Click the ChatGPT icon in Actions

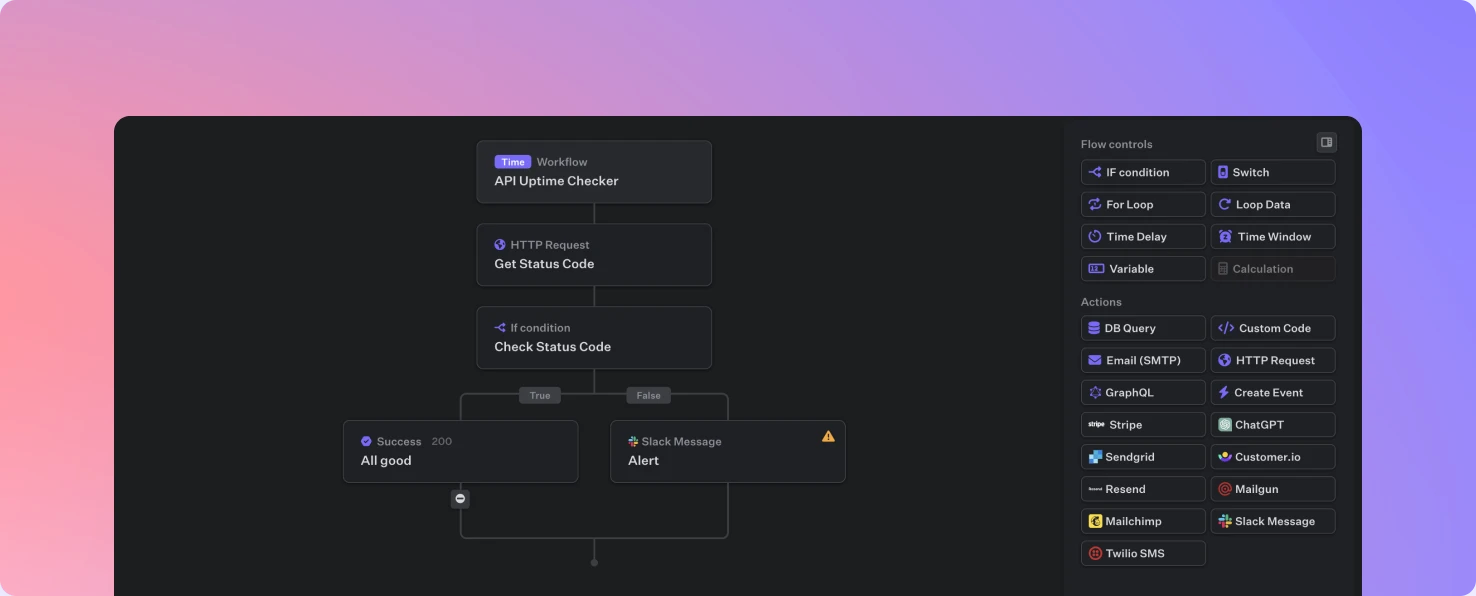pos(1224,424)
